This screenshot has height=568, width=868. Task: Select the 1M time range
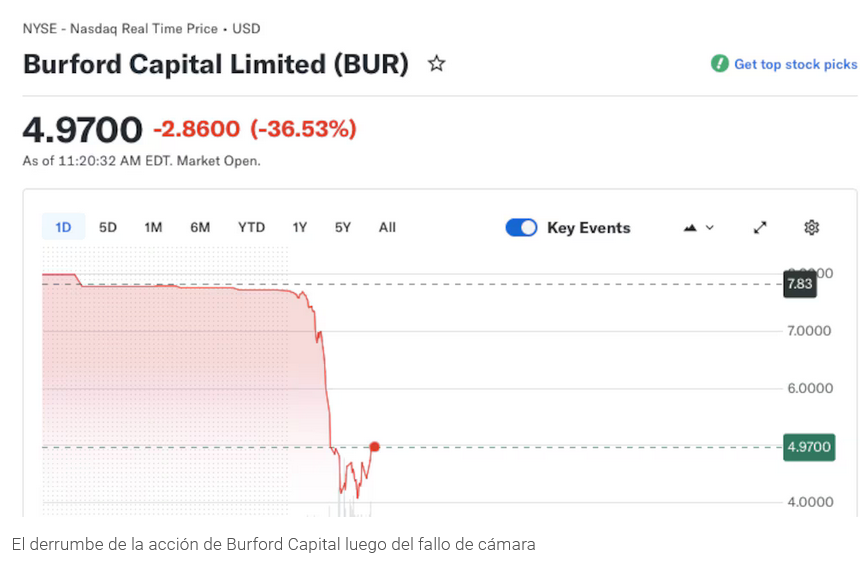(x=153, y=228)
